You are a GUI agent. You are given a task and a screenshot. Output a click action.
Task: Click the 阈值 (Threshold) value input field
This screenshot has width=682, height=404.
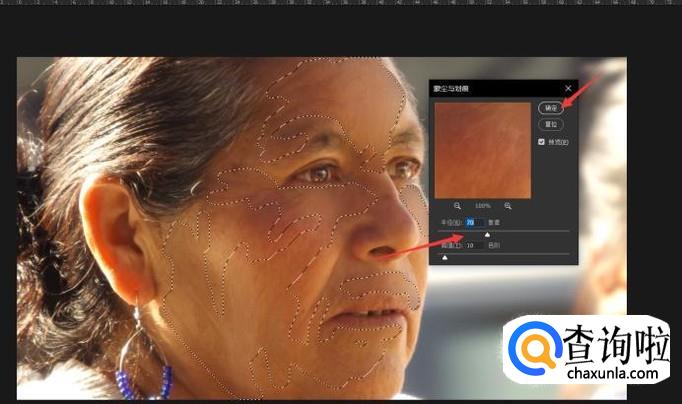pyautogui.click(x=470, y=245)
